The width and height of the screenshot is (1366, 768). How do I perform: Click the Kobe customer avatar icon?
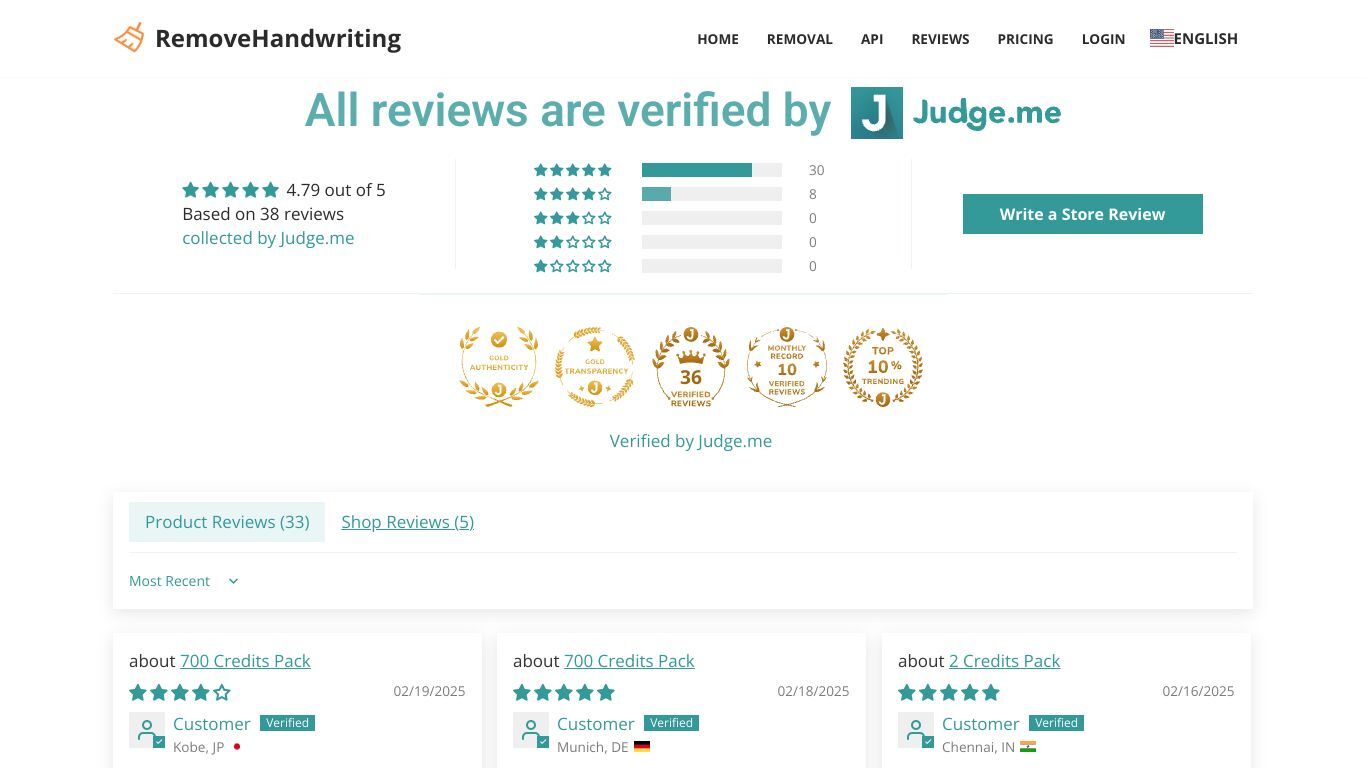click(147, 730)
